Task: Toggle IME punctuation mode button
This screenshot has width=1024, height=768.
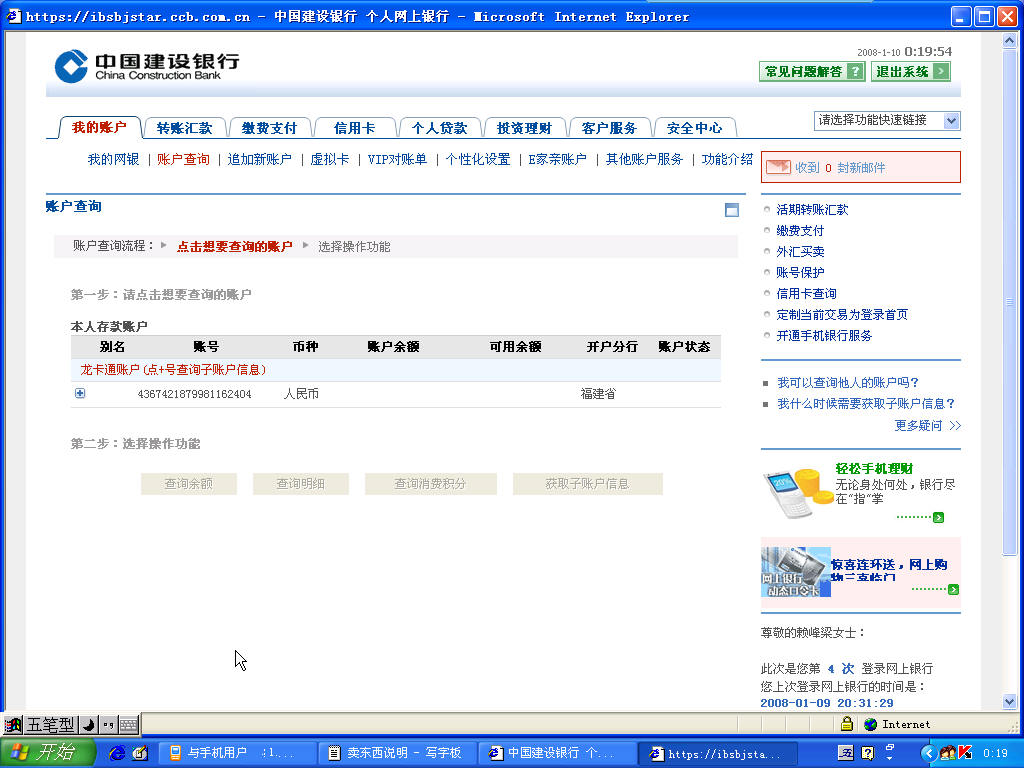Action: pyautogui.click(x=108, y=725)
